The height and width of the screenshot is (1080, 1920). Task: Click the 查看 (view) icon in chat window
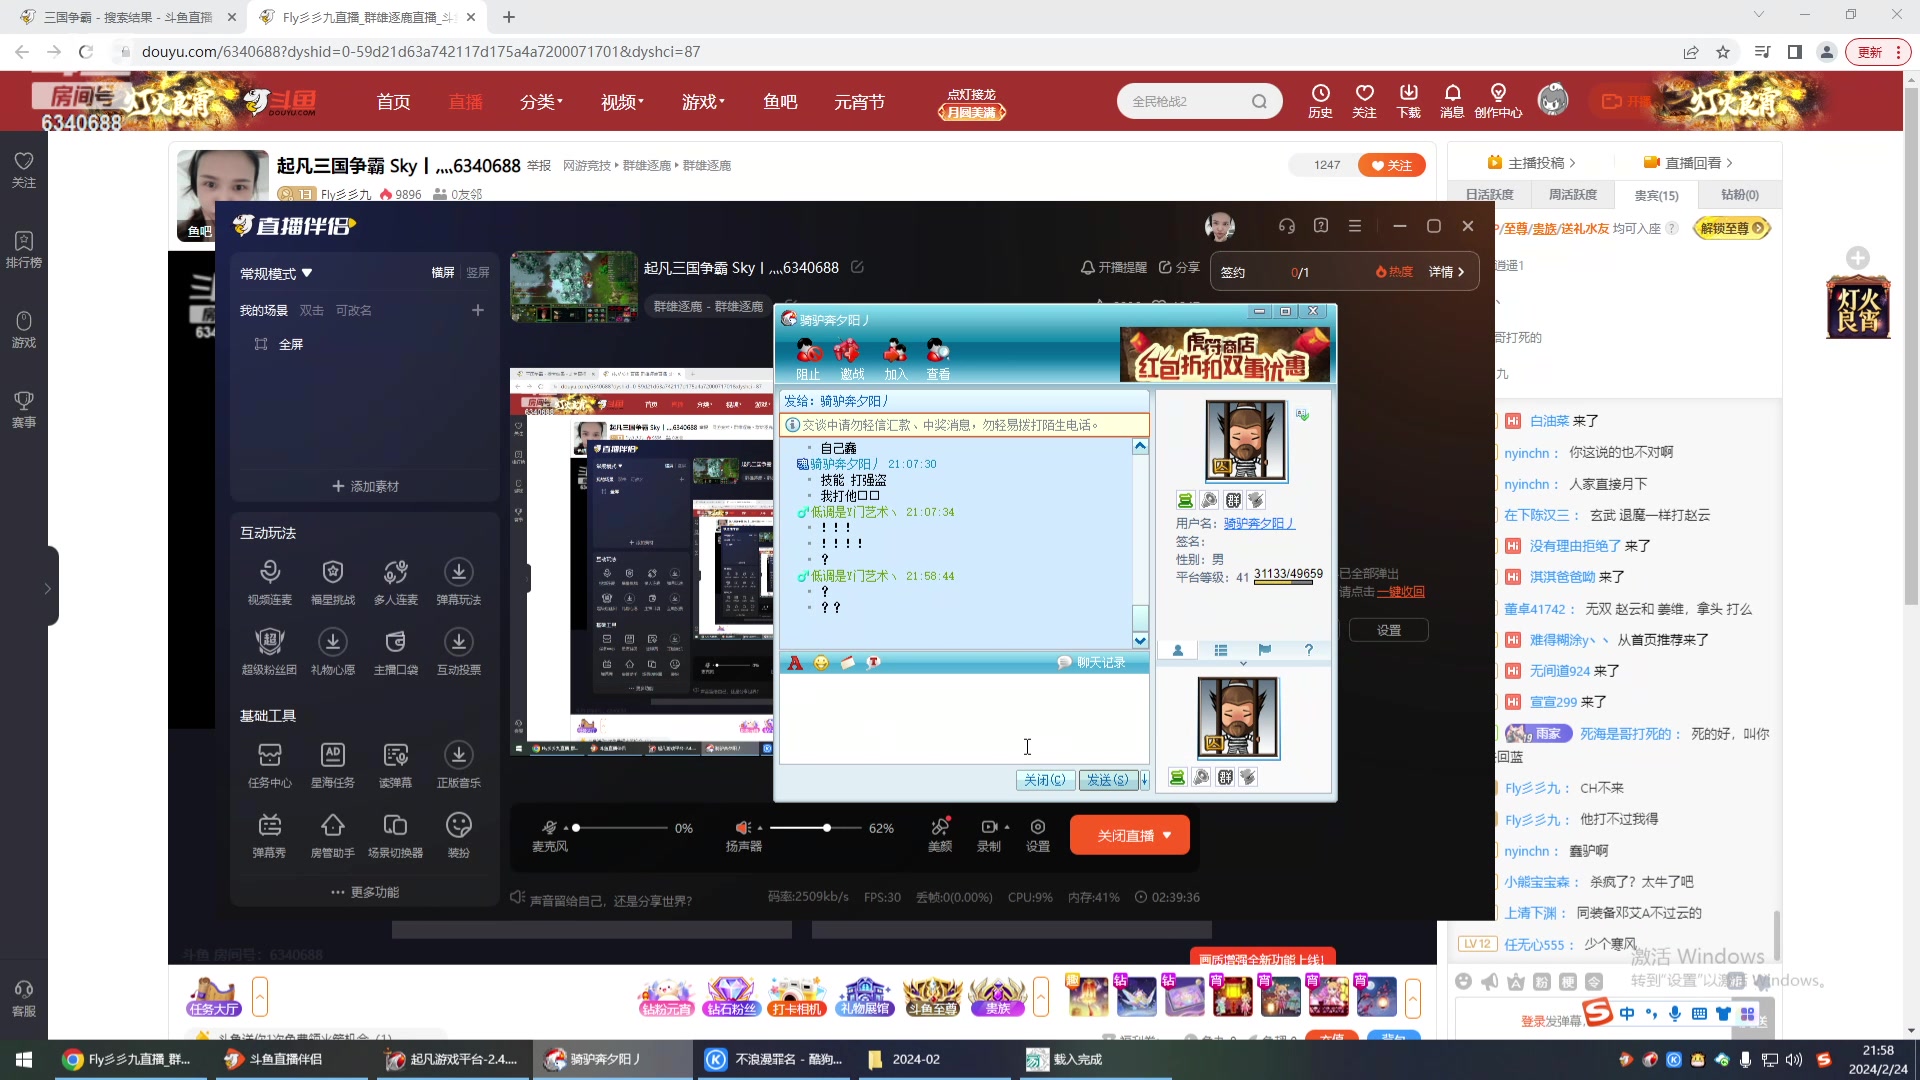click(x=938, y=358)
